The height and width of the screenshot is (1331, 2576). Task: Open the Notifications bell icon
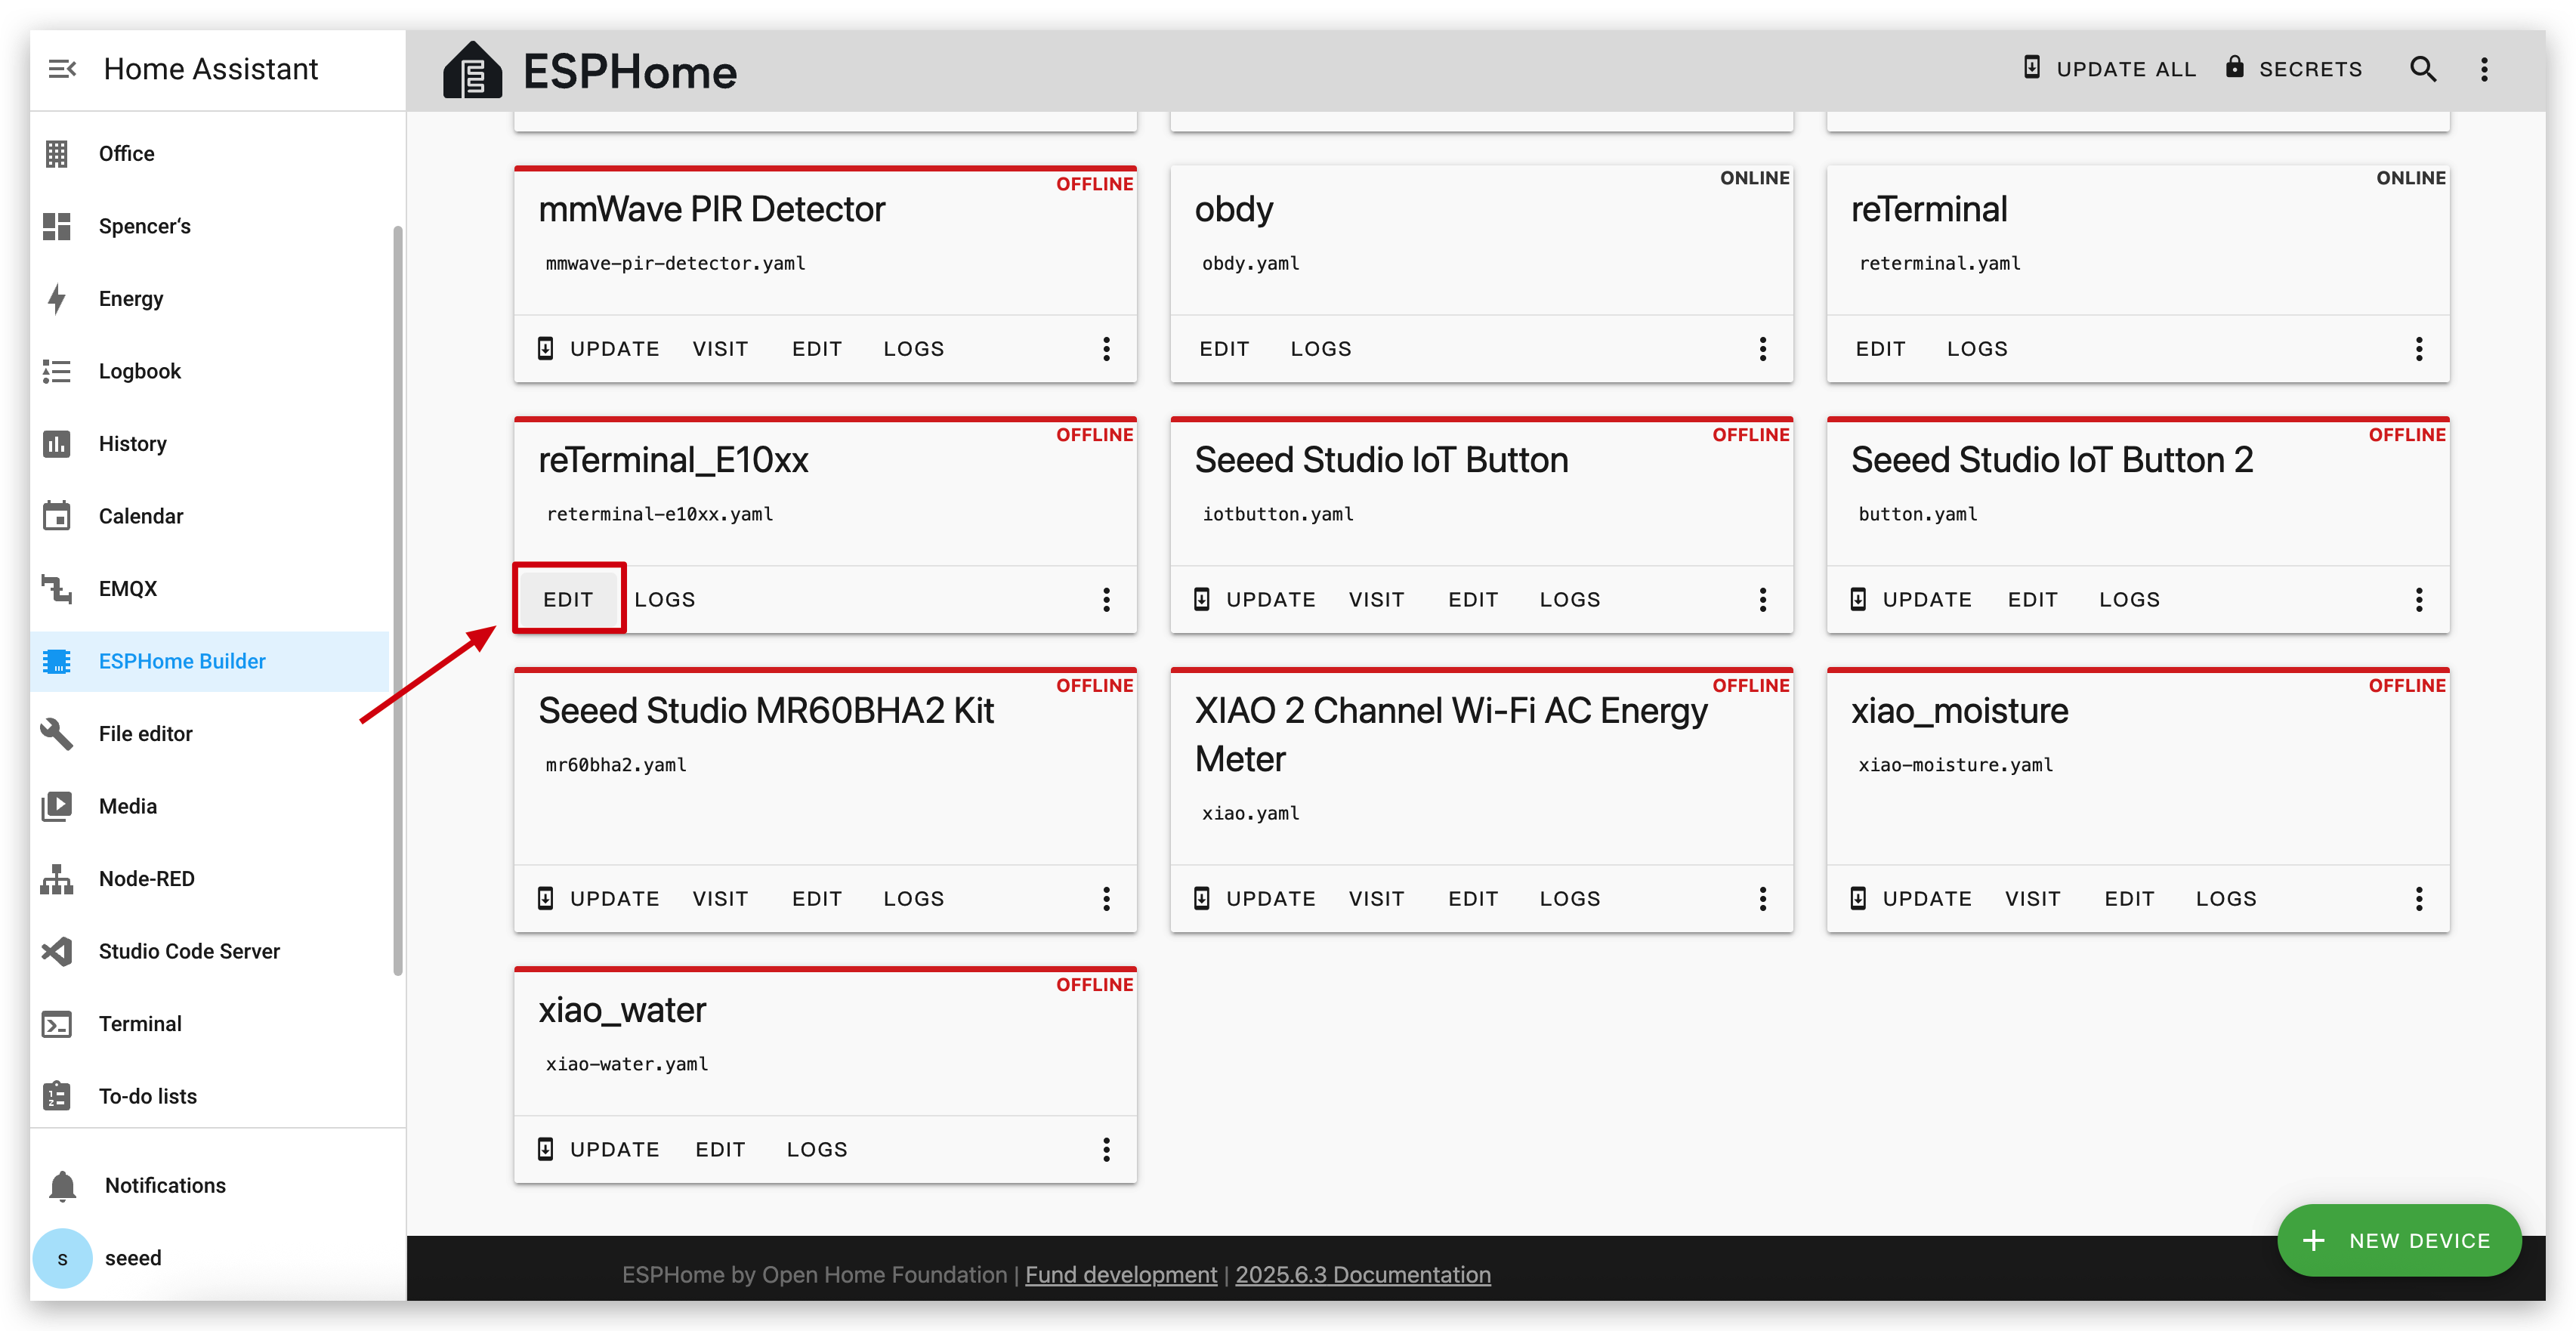pos(63,1185)
